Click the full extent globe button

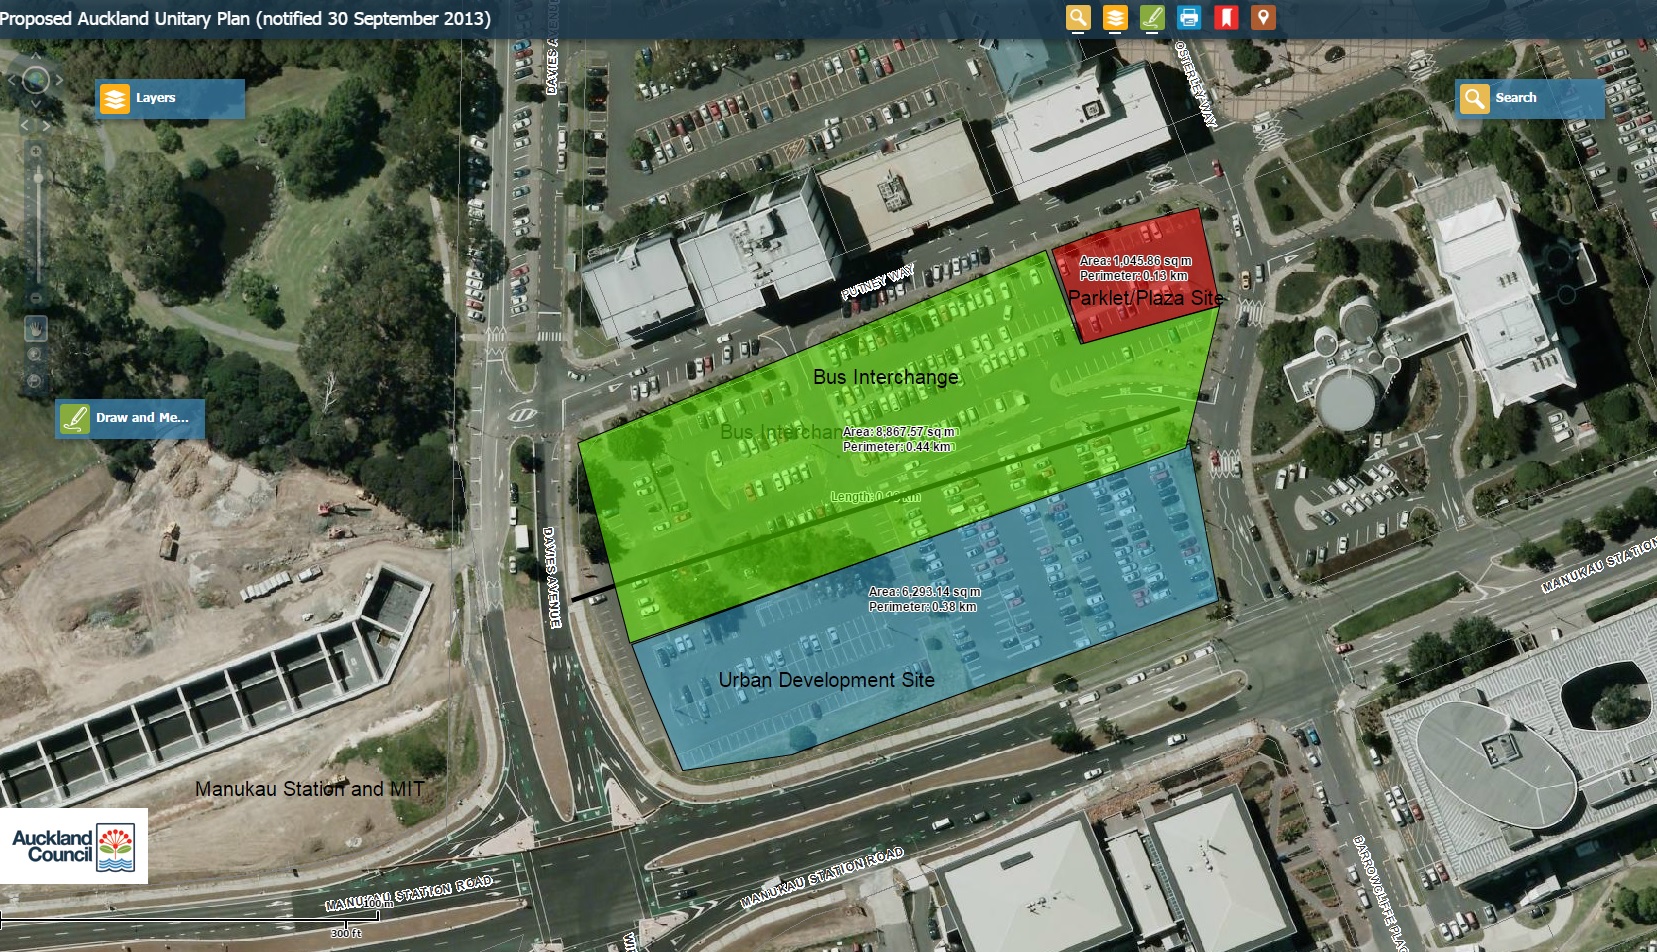(36, 80)
